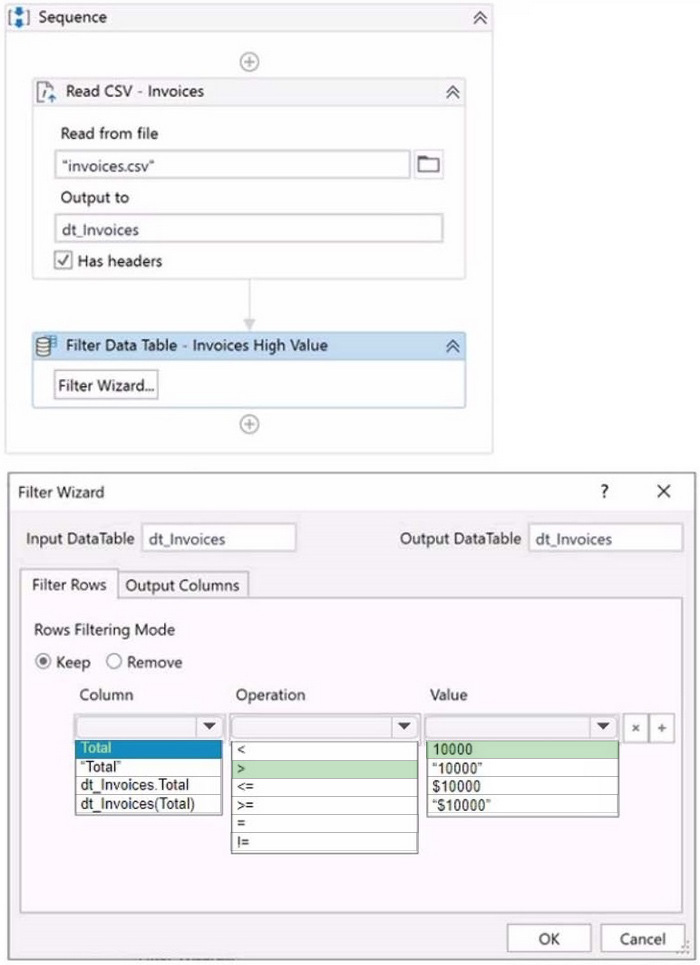Switch to the Output Columns tab
700x965 pixels.
coord(182,585)
